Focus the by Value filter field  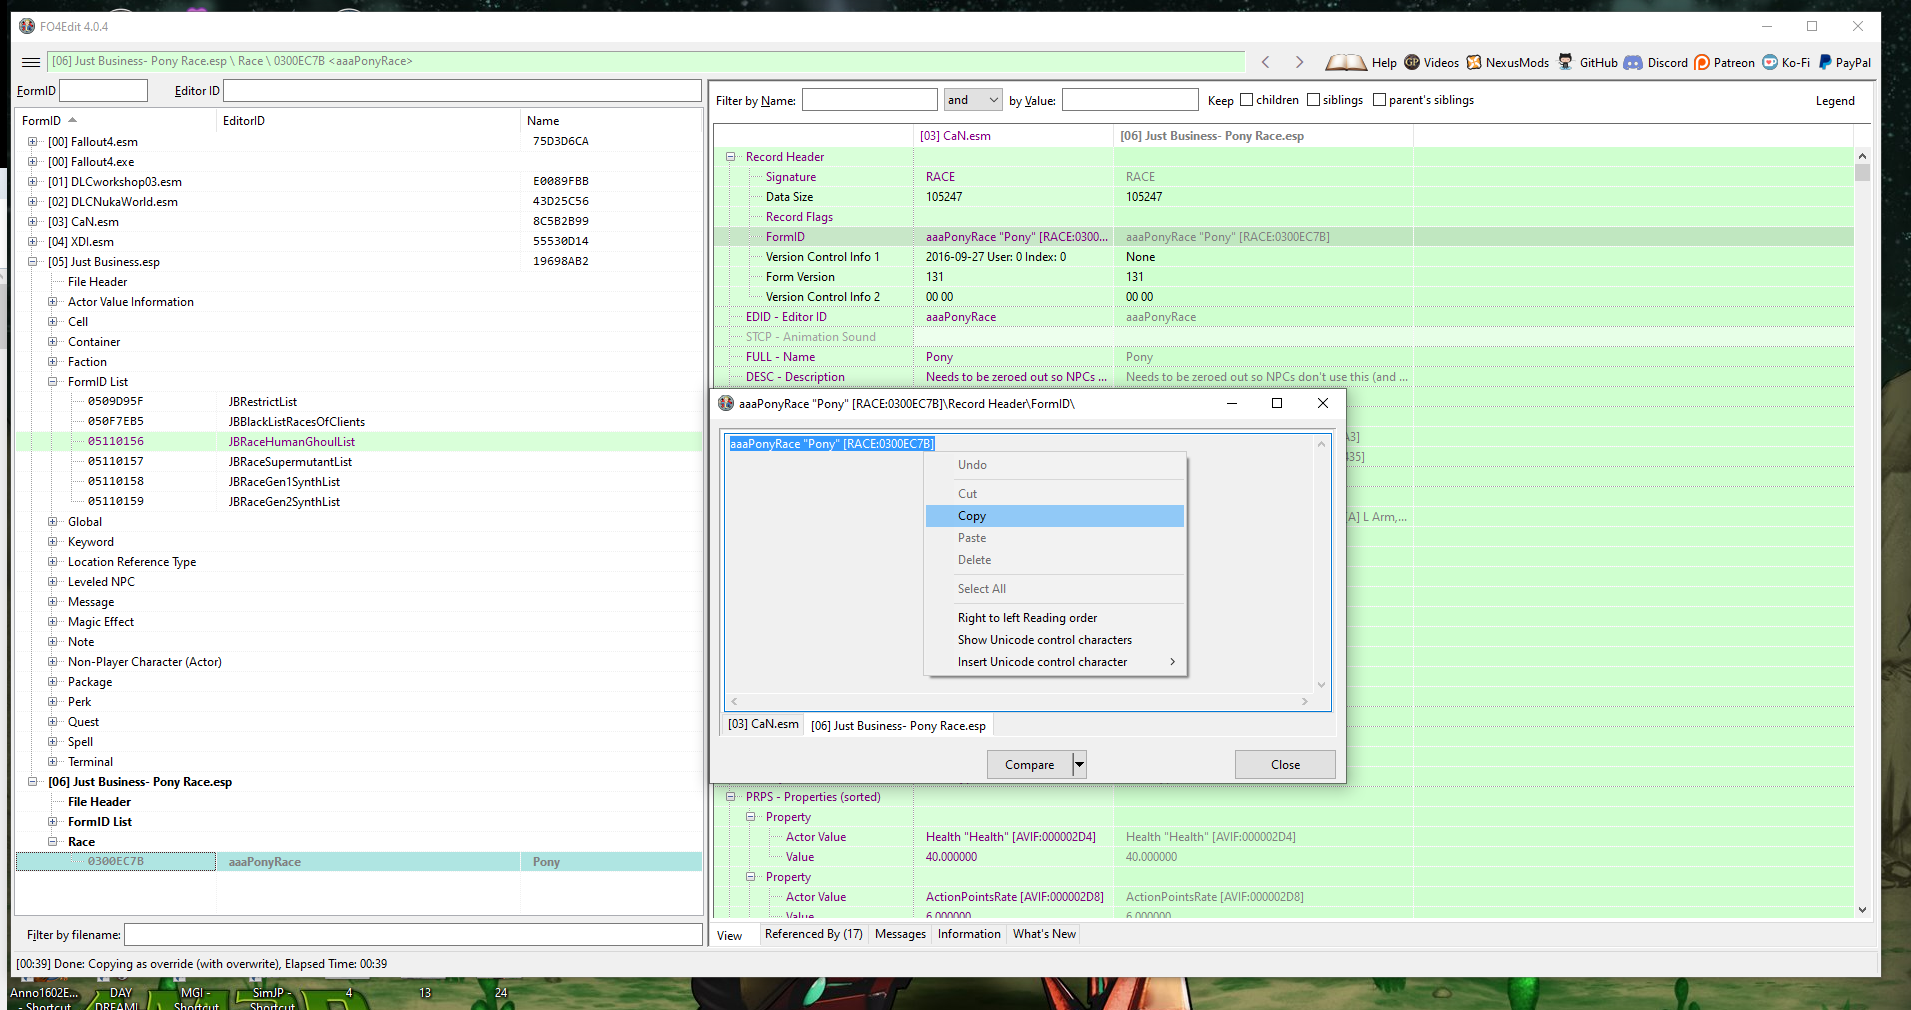1130,100
